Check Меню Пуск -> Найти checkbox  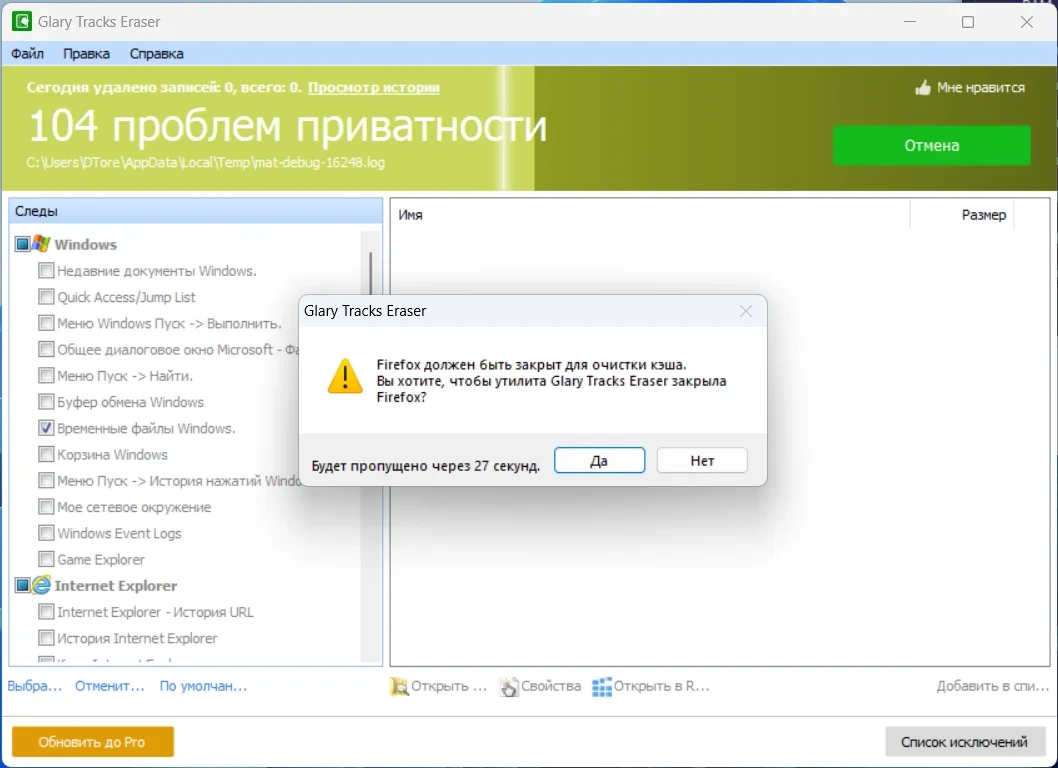point(46,376)
